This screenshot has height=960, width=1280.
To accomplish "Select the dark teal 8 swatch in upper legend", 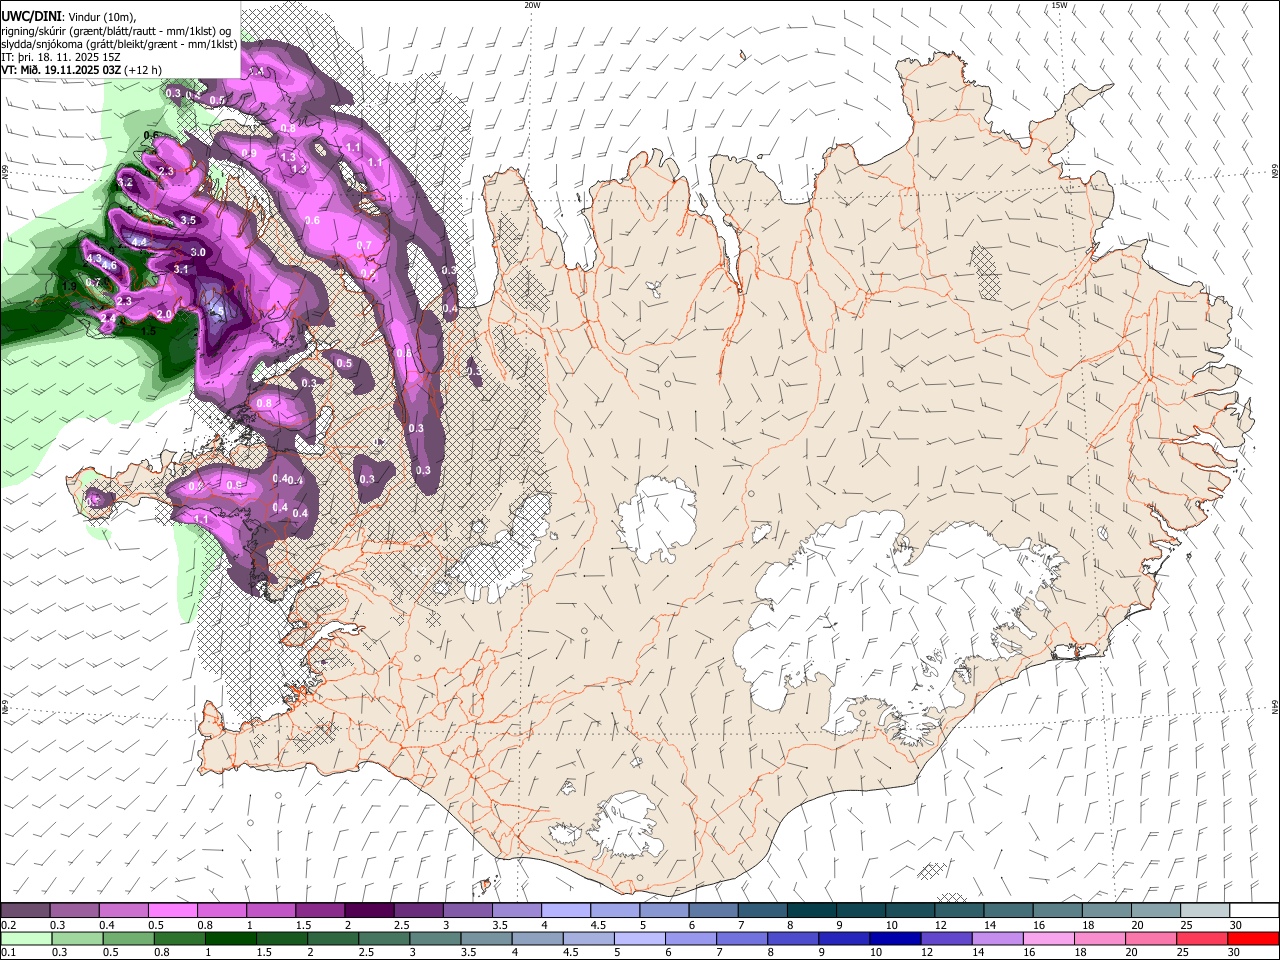I will click(811, 911).
